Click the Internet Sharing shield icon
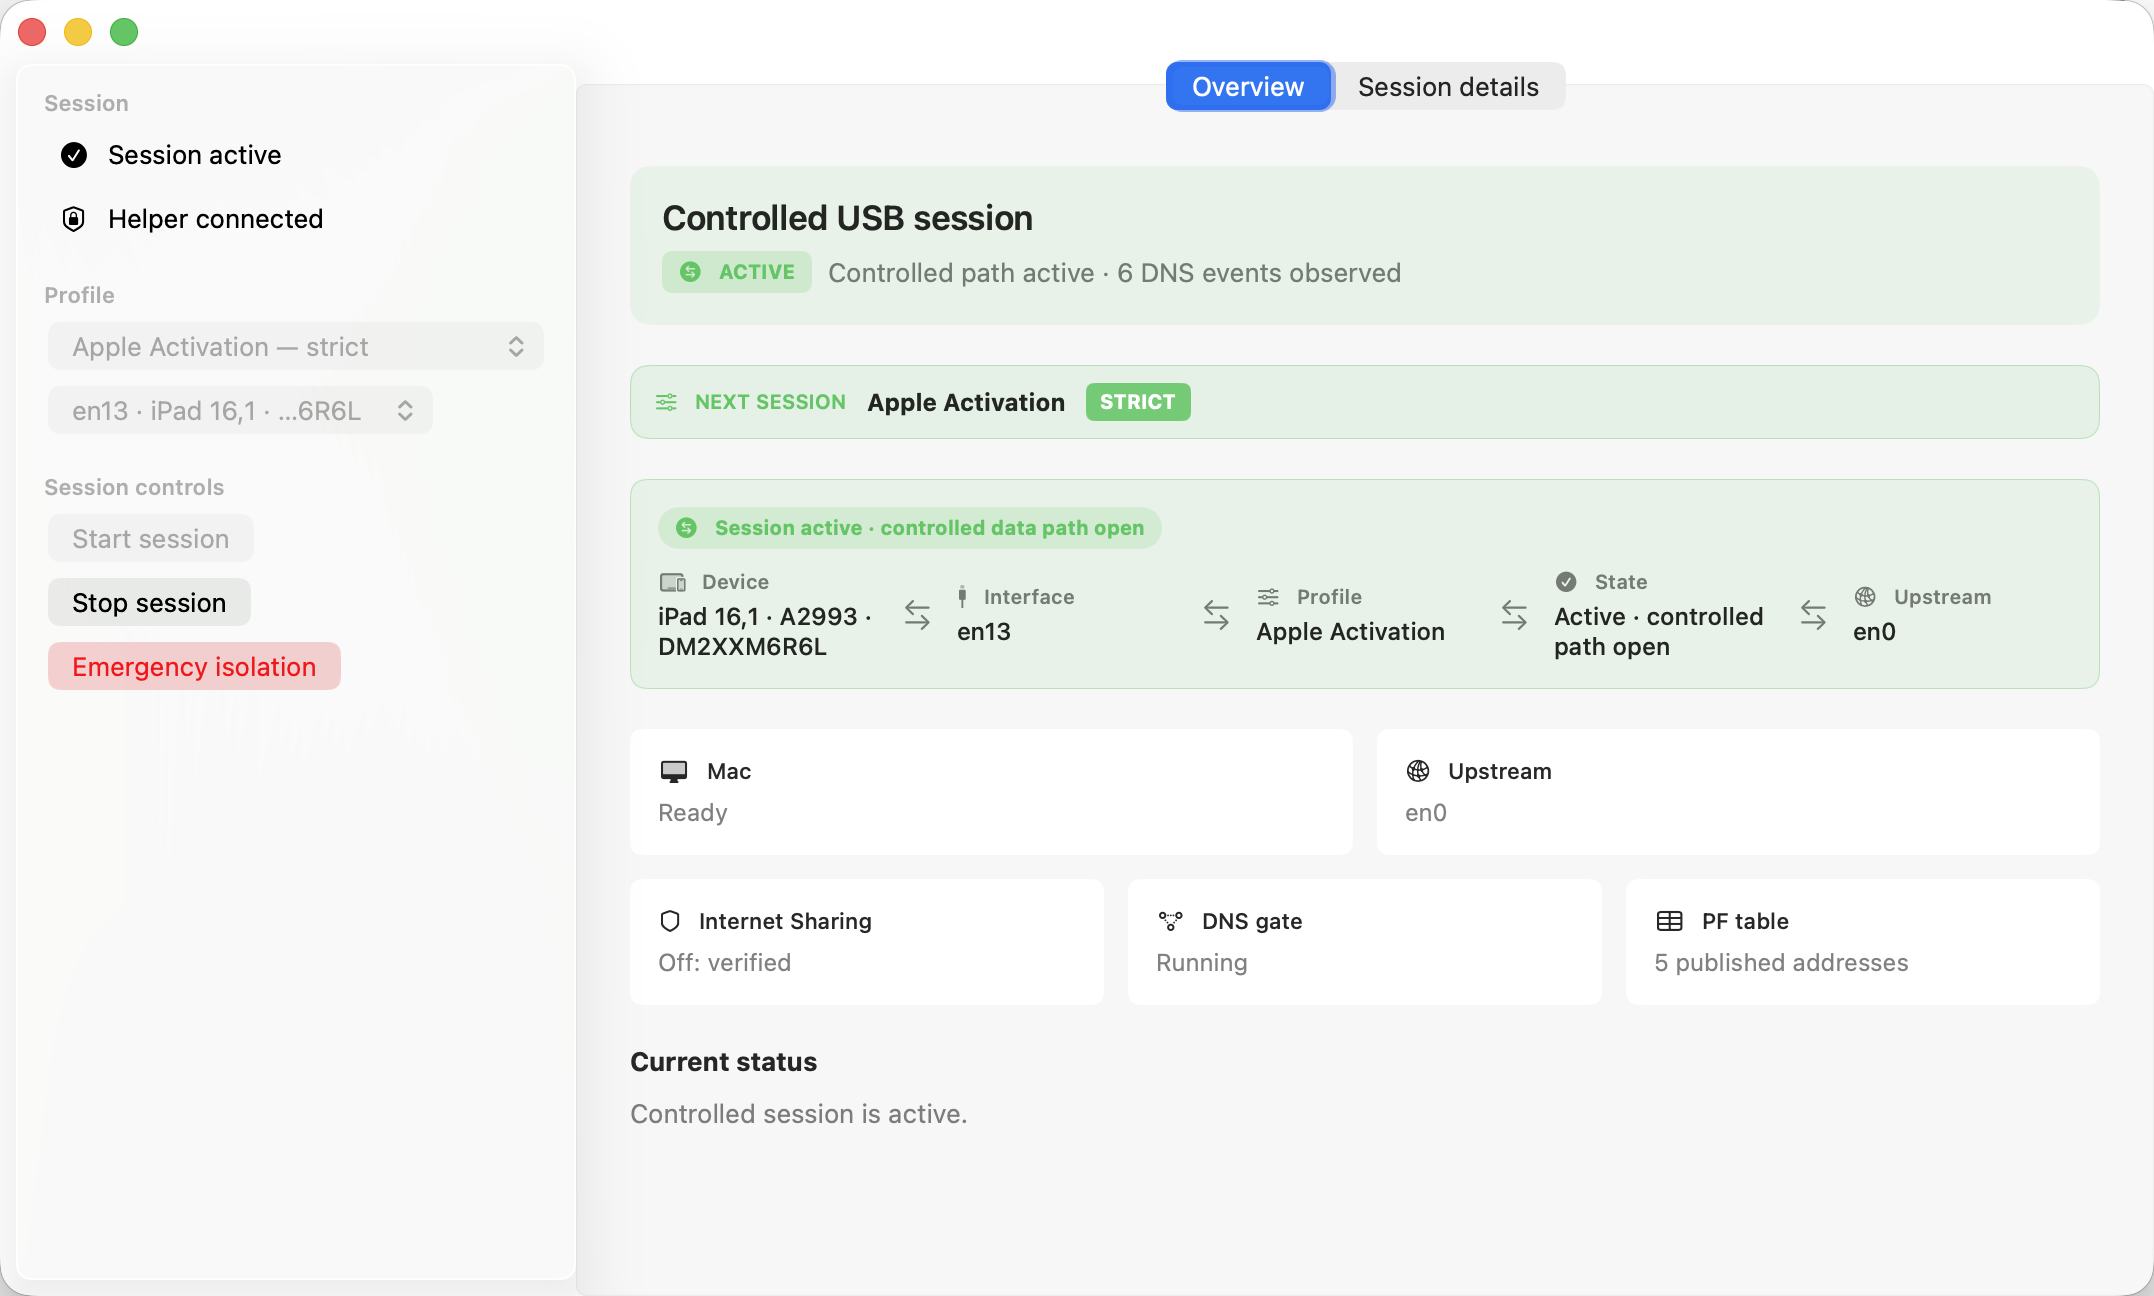2154x1296 pixels. [x=670, y=921]
